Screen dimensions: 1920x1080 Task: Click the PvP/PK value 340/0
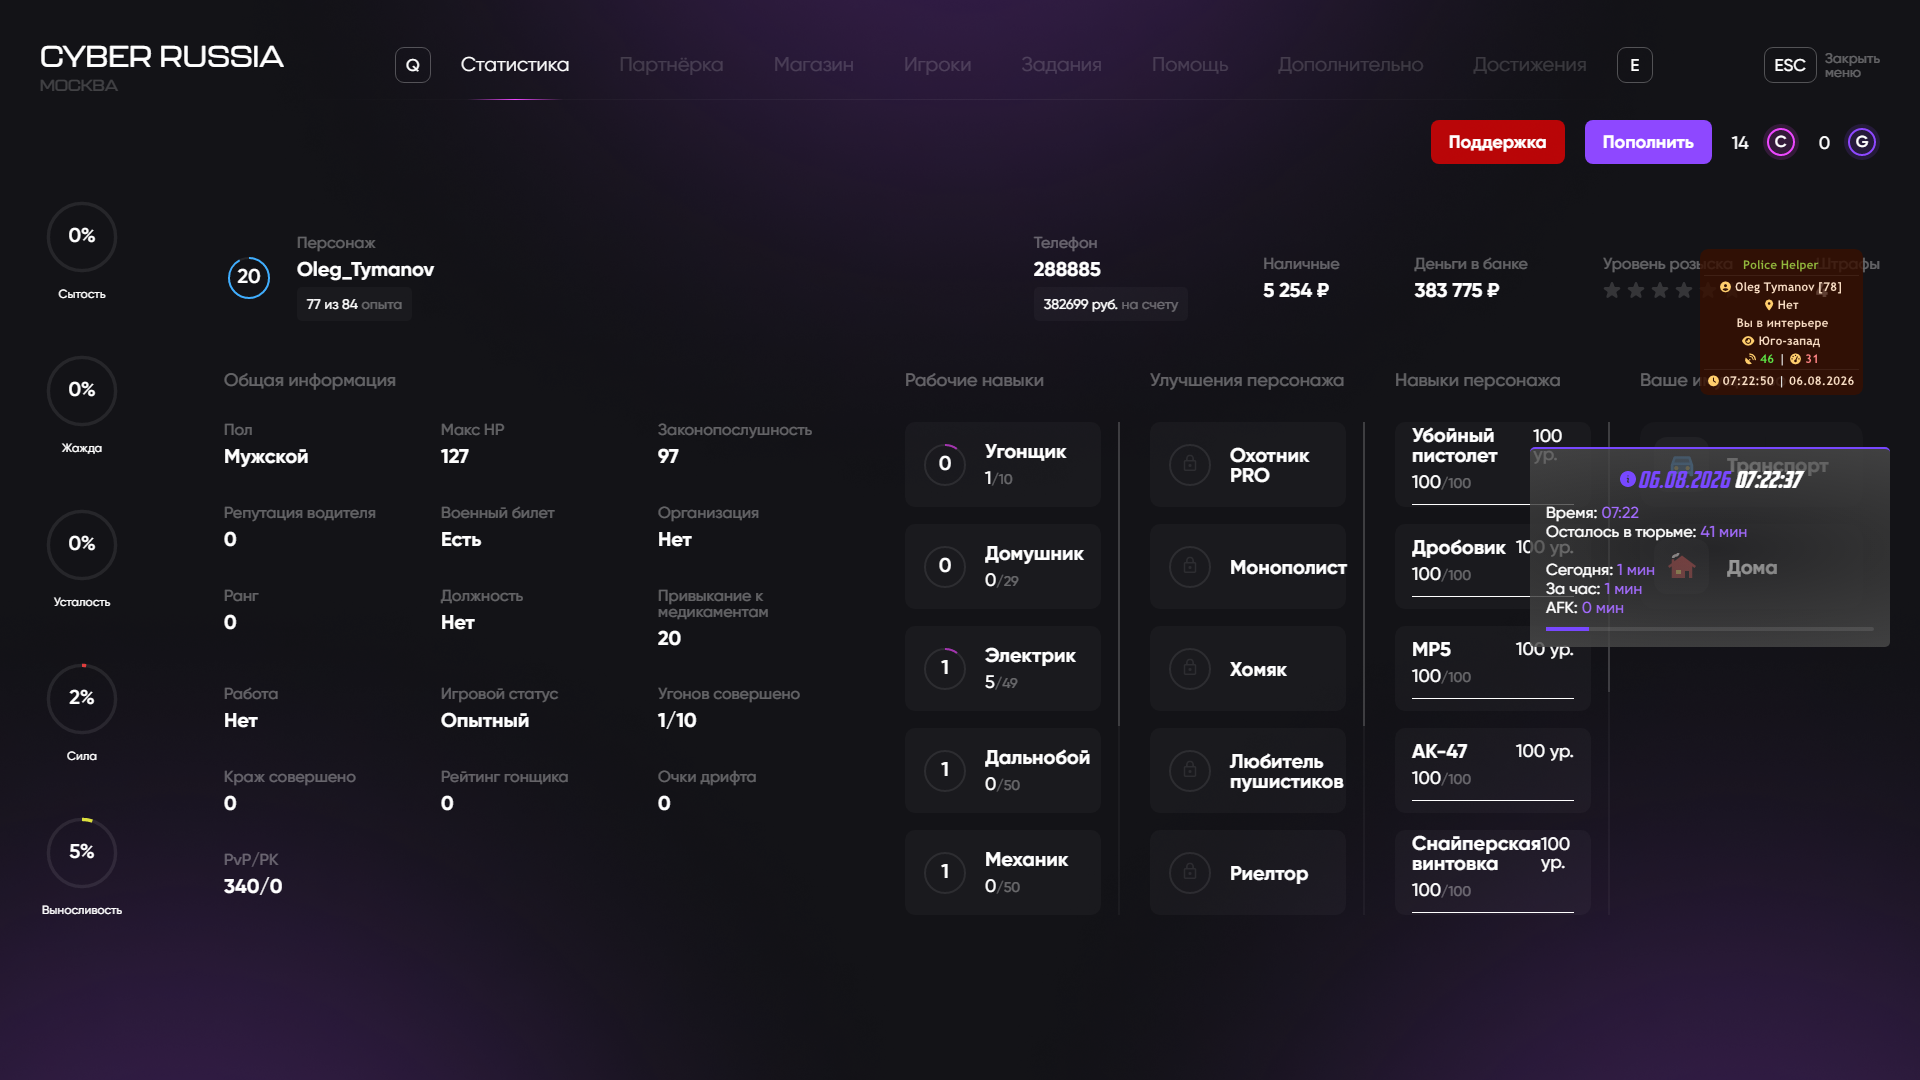pyautogui.click(x=253, y=886)
